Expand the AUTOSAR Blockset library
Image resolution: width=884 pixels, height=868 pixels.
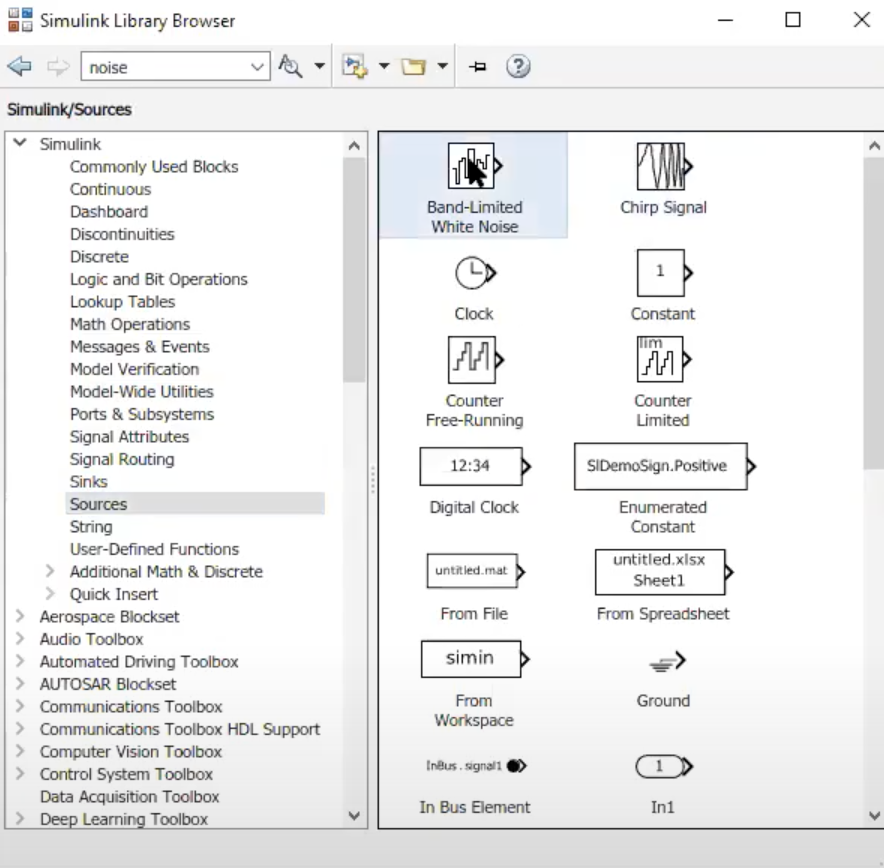[x=20, y=684]
